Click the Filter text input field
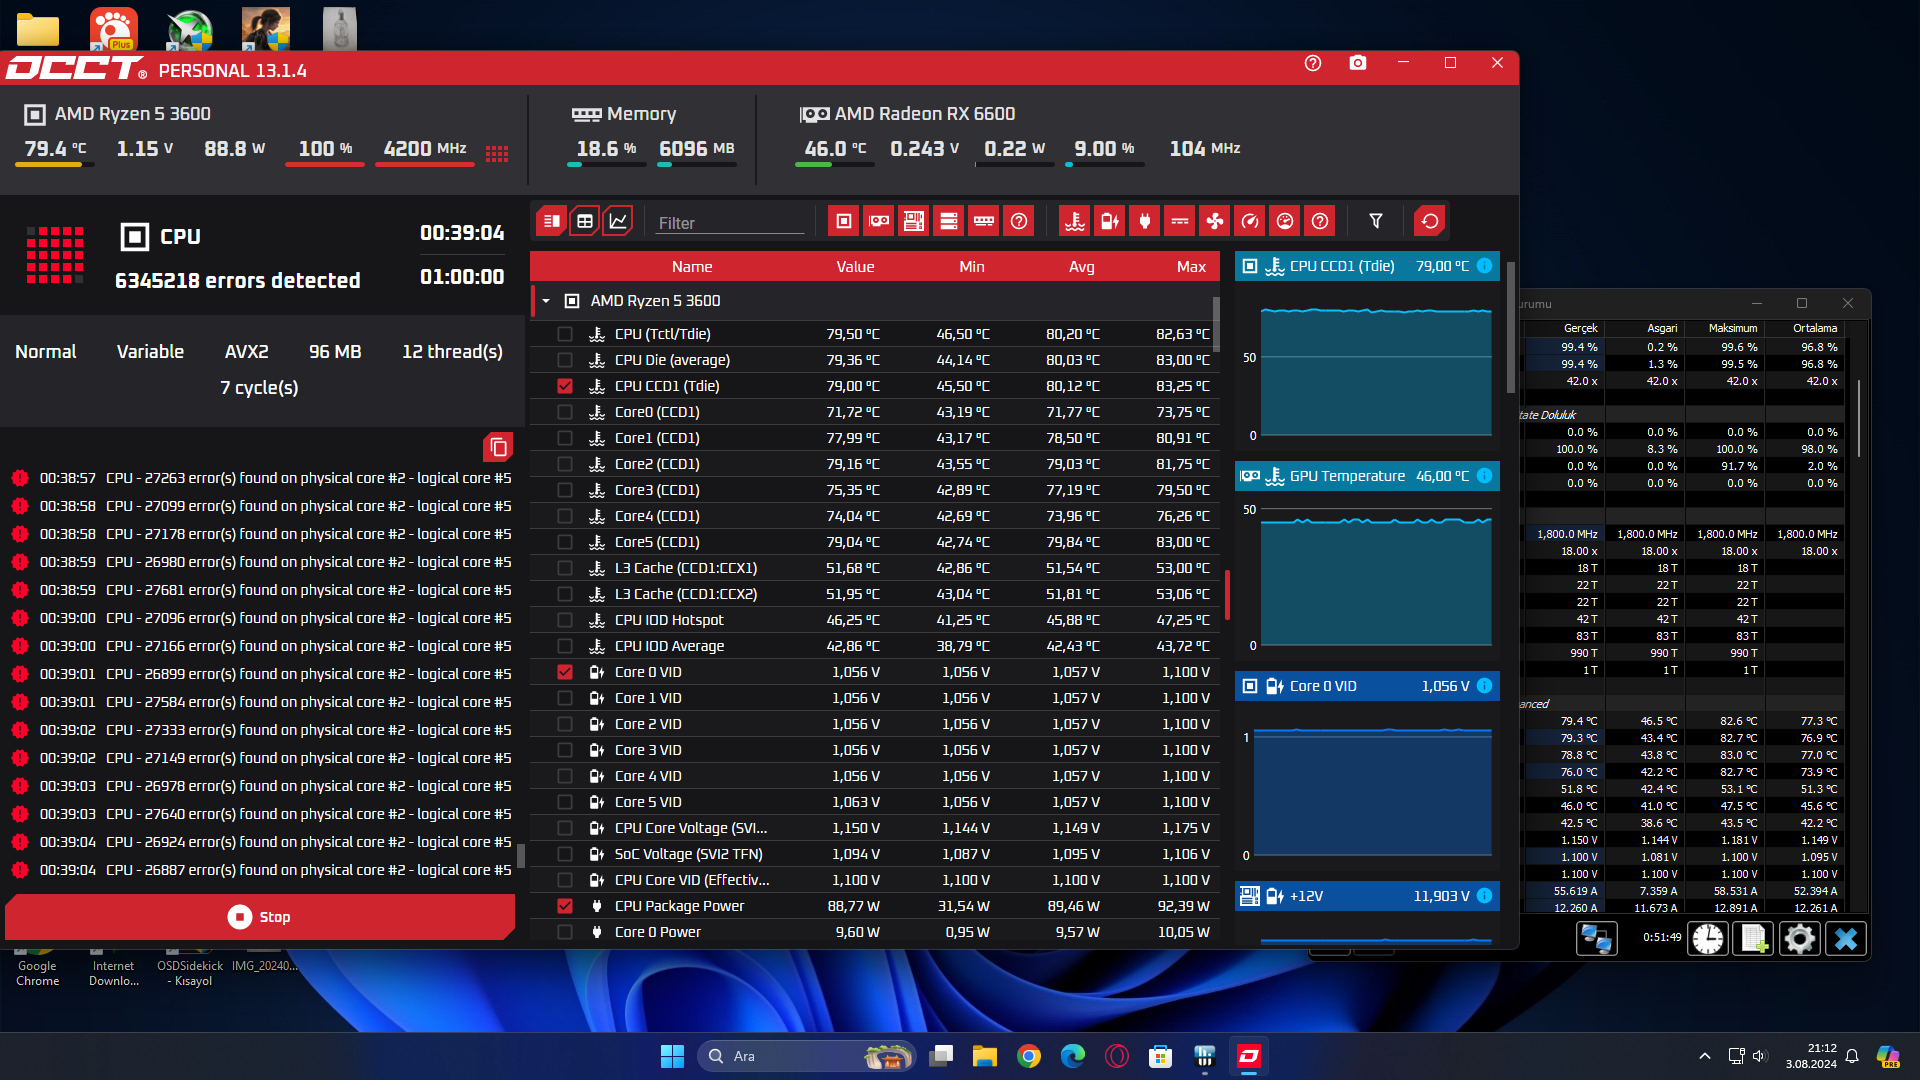 pyautogui.click(x=730, y=223)
